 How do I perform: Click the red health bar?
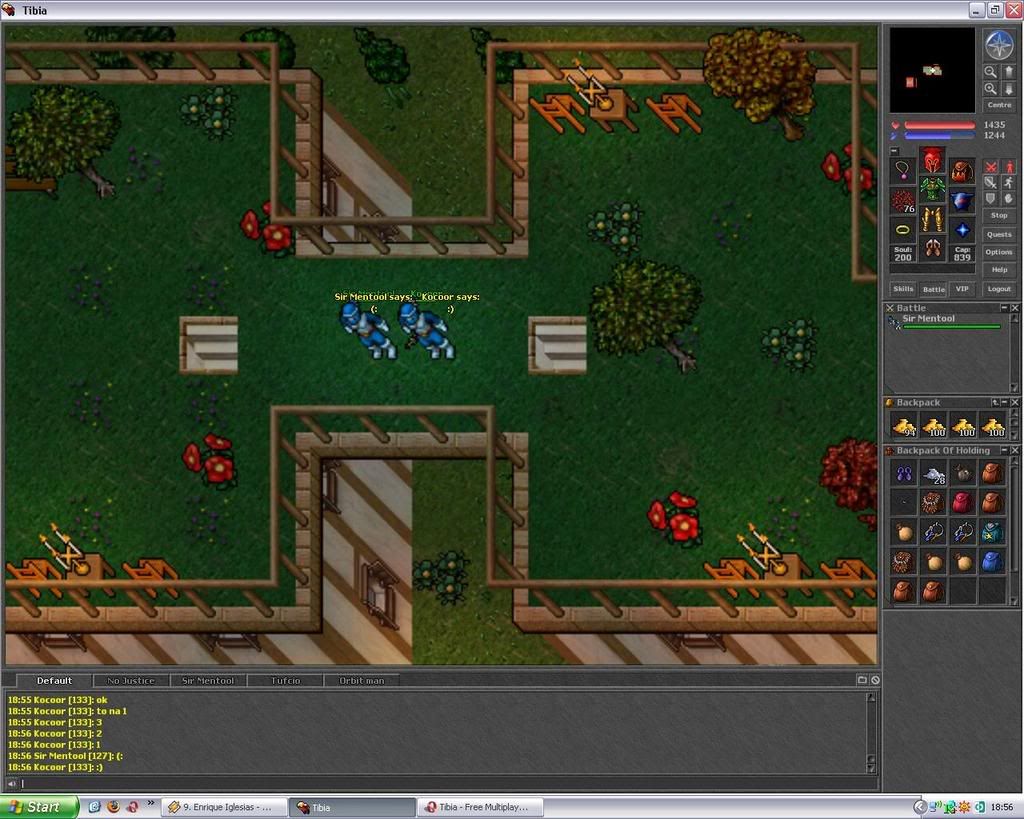[939, 125]
